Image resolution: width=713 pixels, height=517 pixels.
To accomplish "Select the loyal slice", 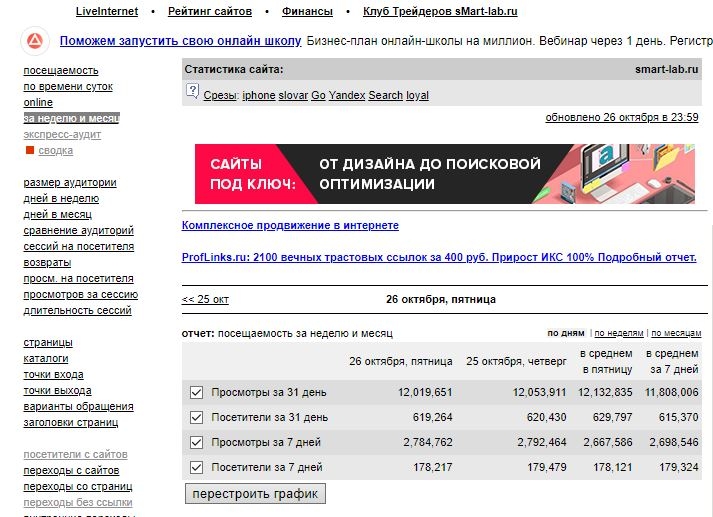I will (417, 95).
